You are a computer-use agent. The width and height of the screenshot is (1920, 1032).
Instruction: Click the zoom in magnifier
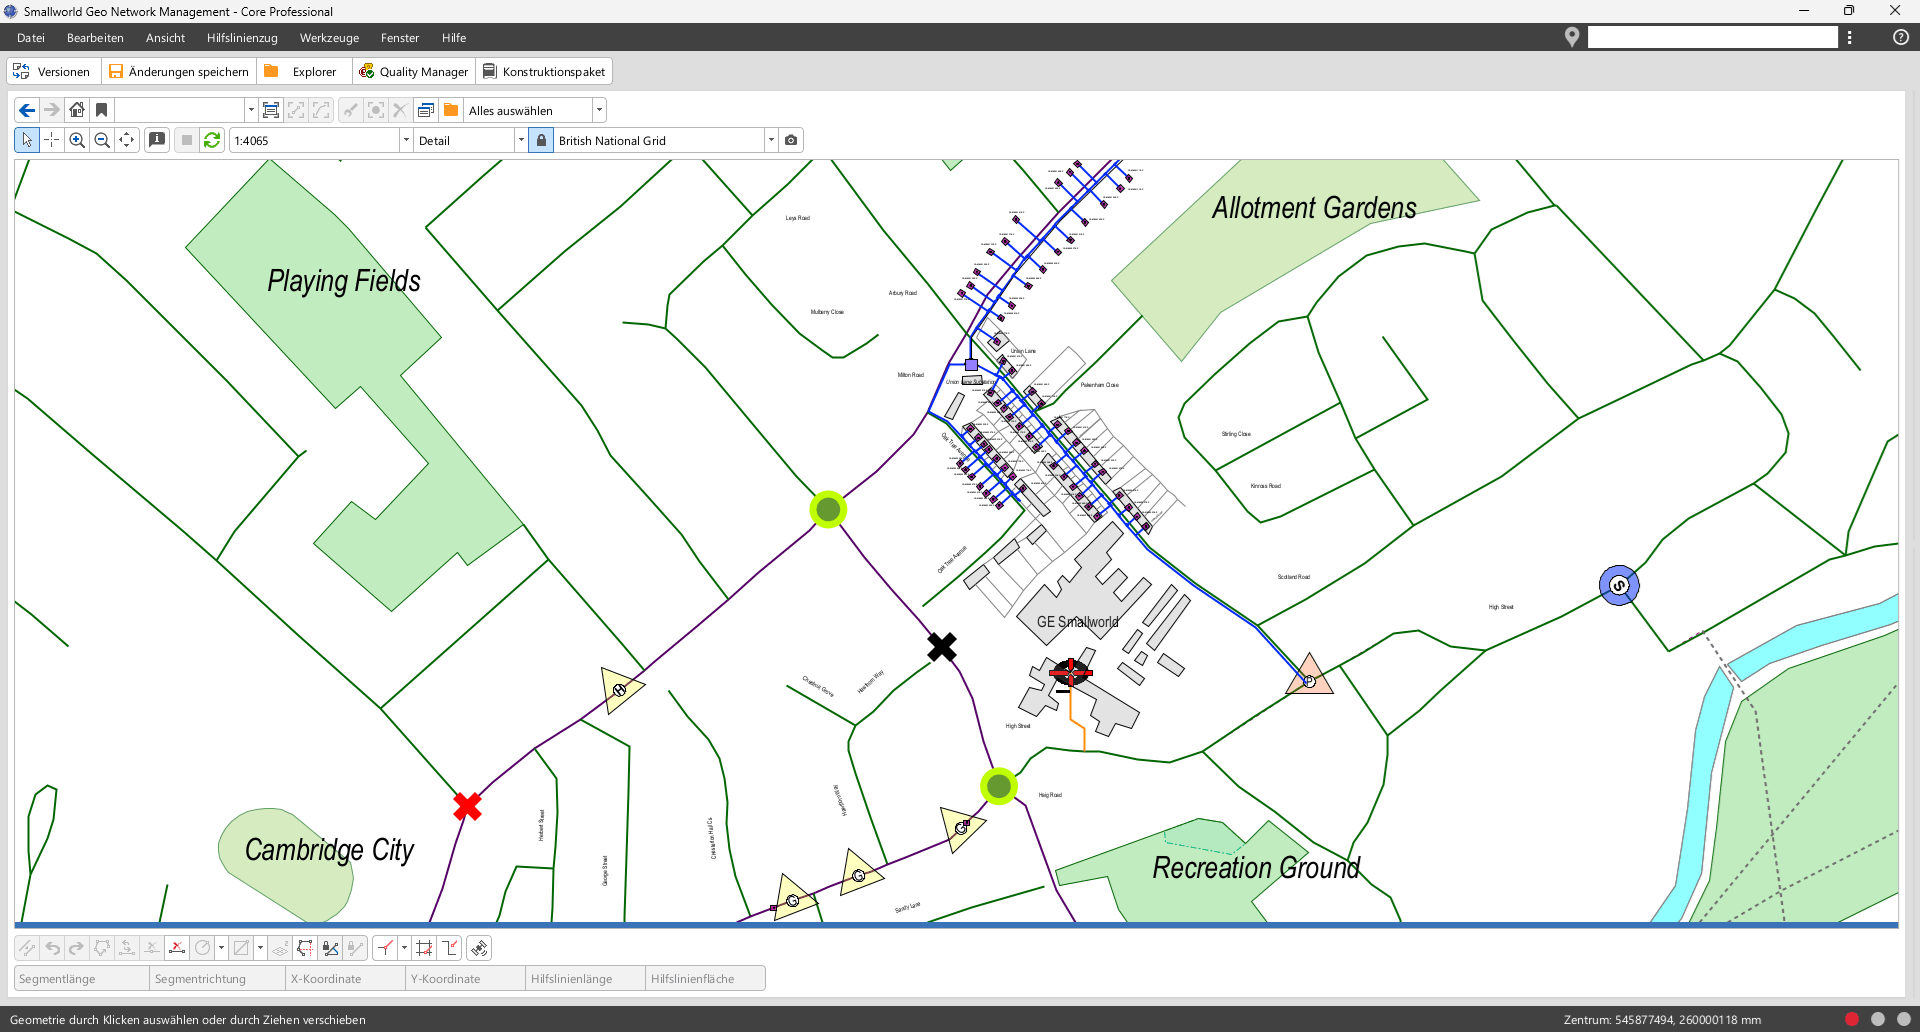click(77, 140)
